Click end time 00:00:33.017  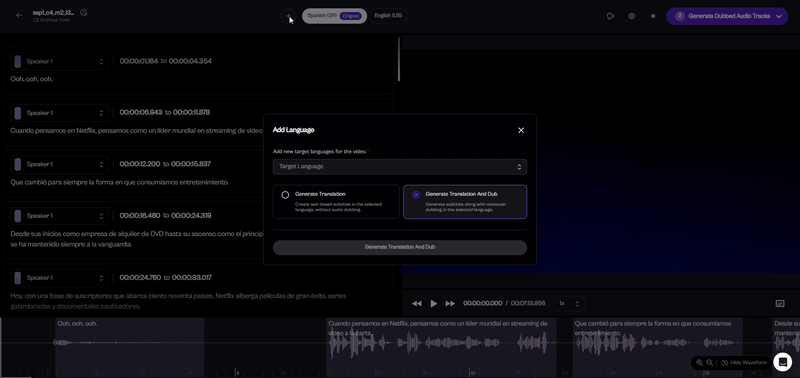(x=192, y=278)
